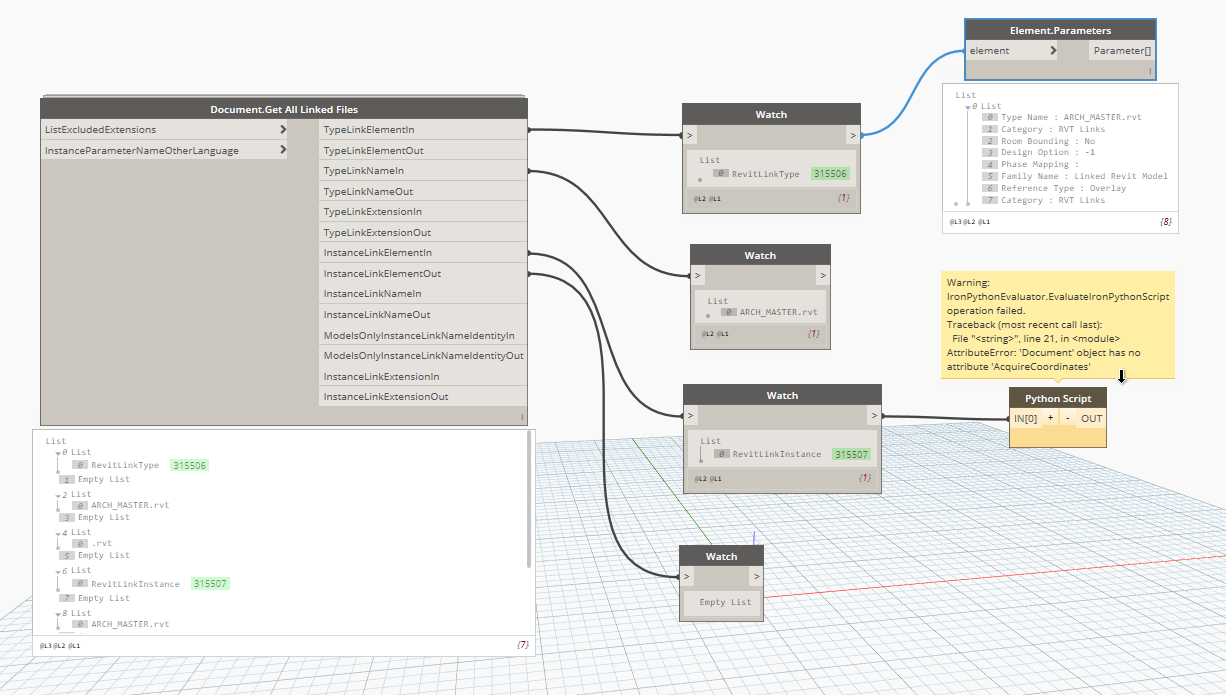This screenshot has height=695, width=1226.
Task: Select element ID 315506 in RevitLinkType Watch node
Action: point(830,173)
